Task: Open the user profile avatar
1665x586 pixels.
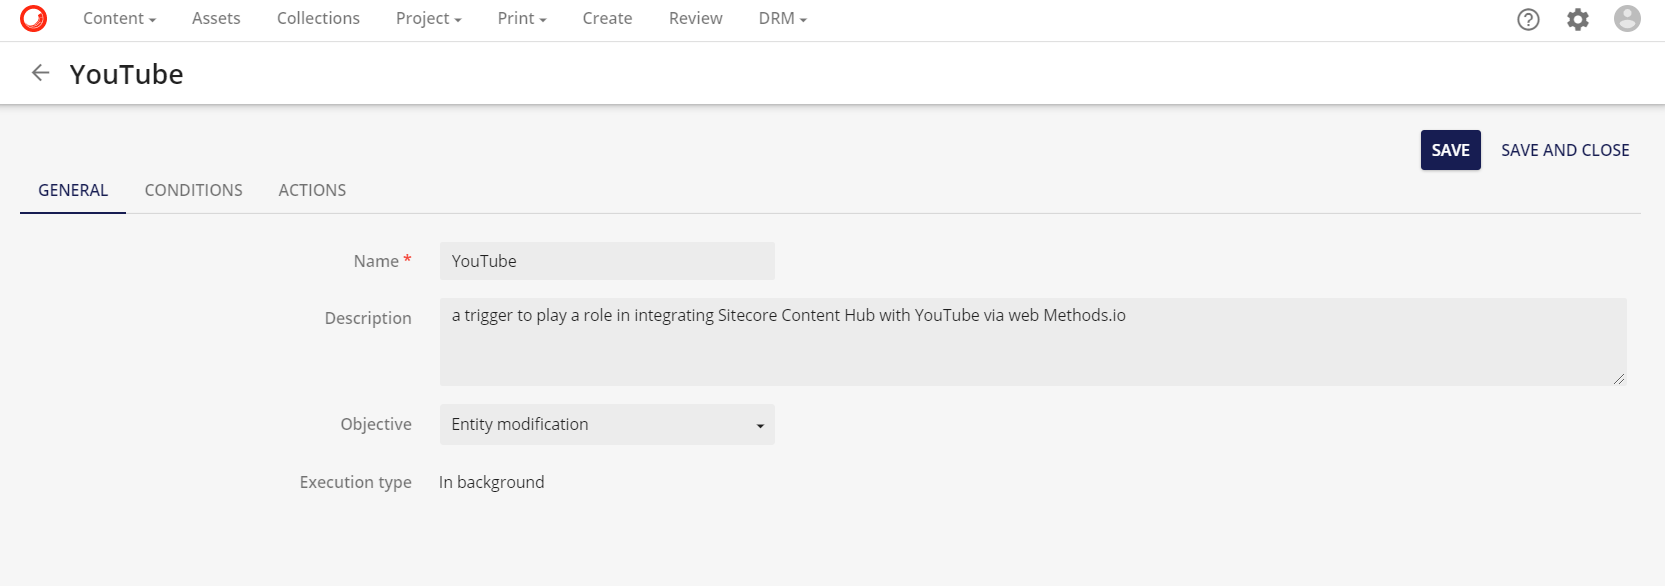Action: (1627, 18)
